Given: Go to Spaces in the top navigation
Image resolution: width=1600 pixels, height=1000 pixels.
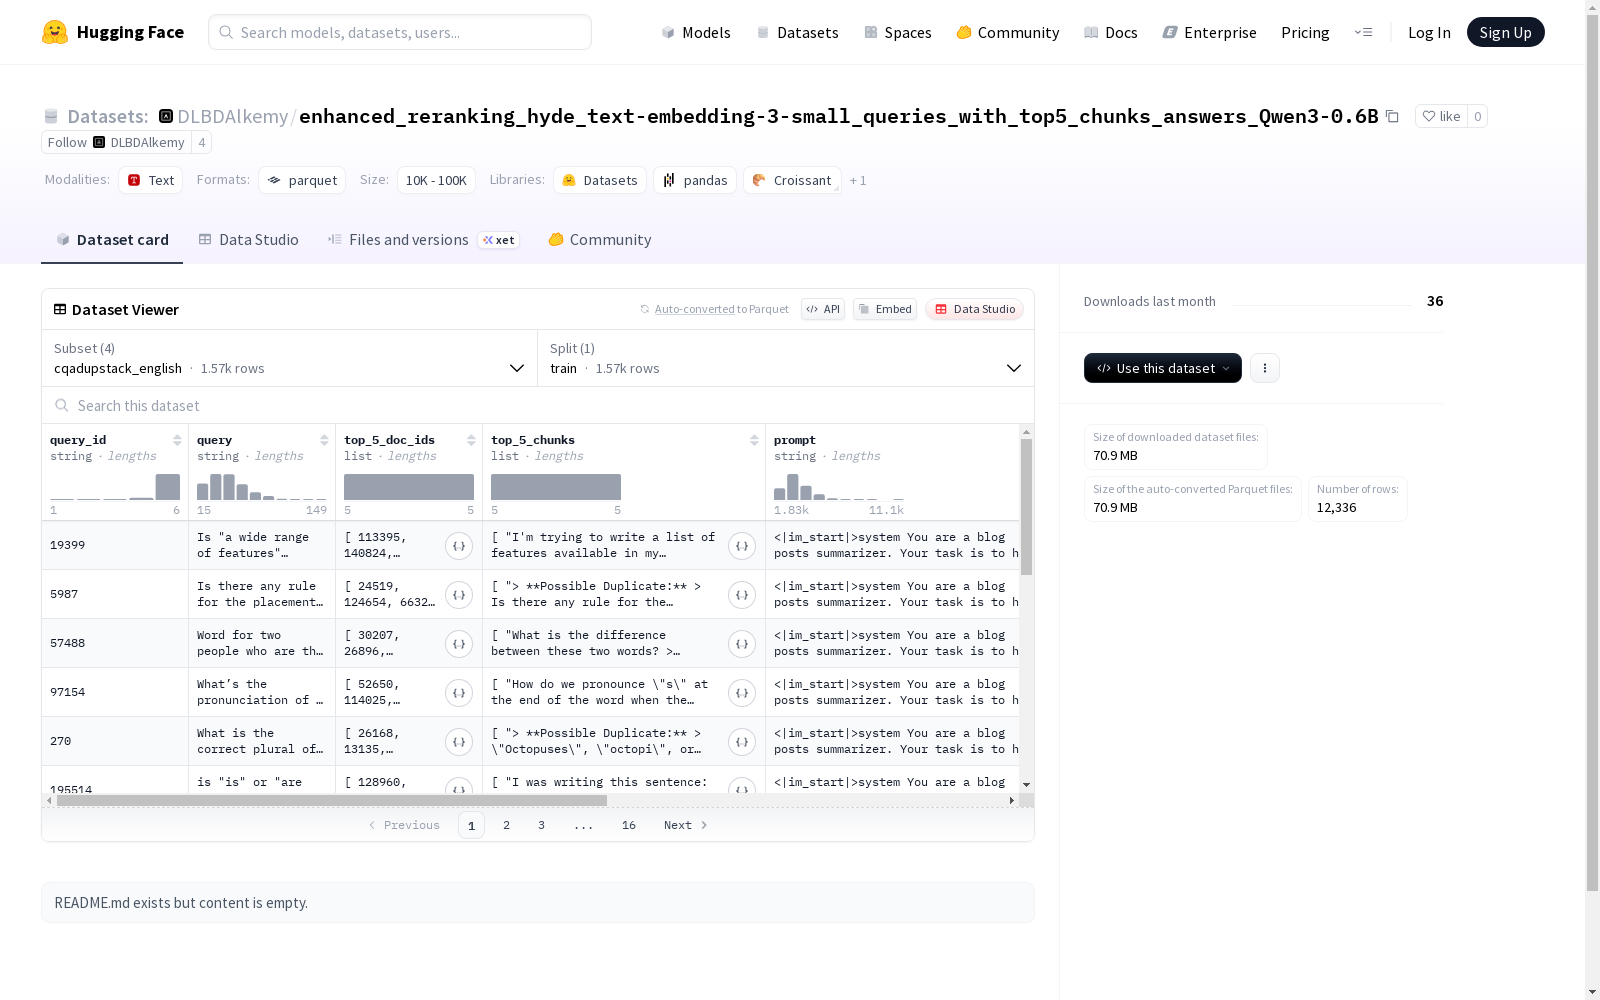Looking at the screenshot, I should pos(898,32).
